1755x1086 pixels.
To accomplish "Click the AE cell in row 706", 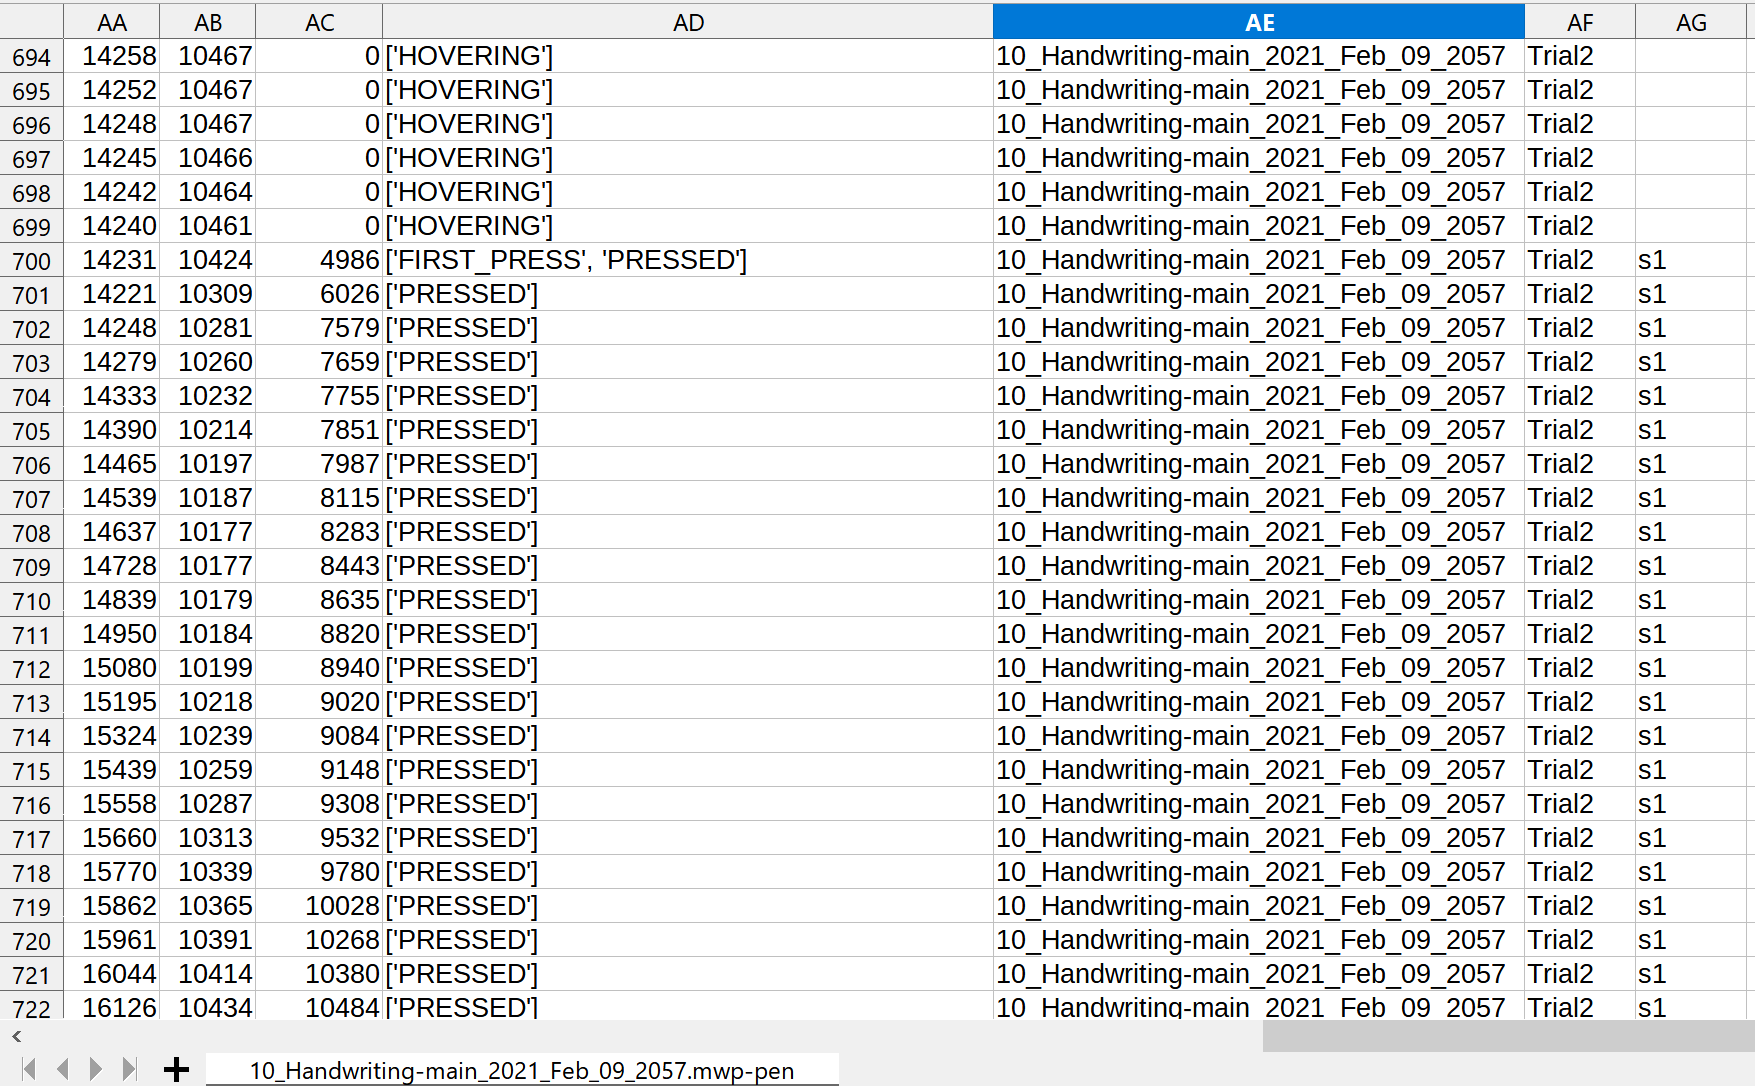I will tap(1259, 464).
